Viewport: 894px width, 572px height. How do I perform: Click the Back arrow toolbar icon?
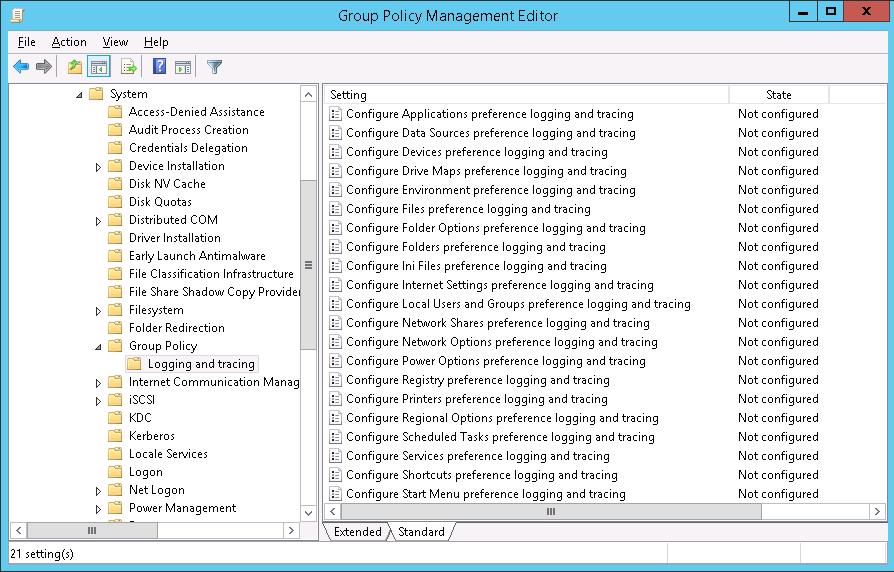point(21,67)
